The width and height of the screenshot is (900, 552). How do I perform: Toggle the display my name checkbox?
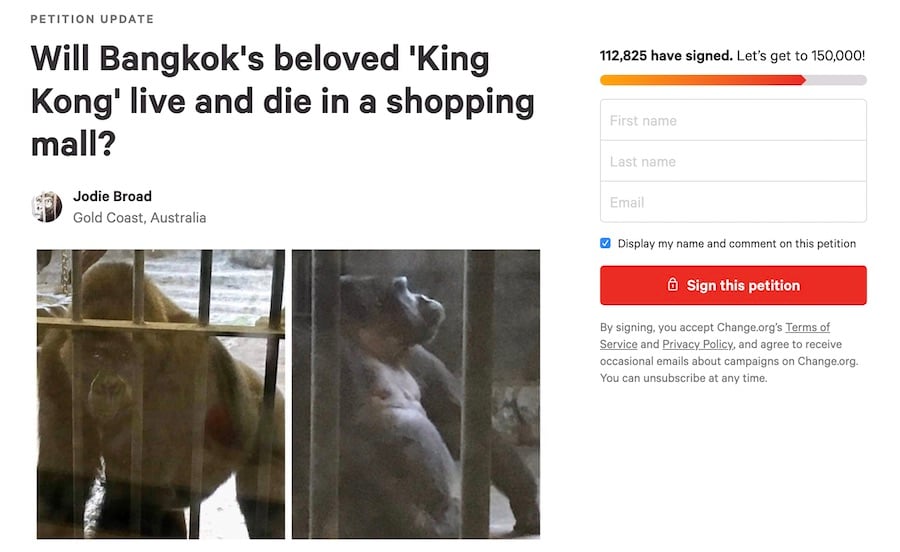point(606,243)
